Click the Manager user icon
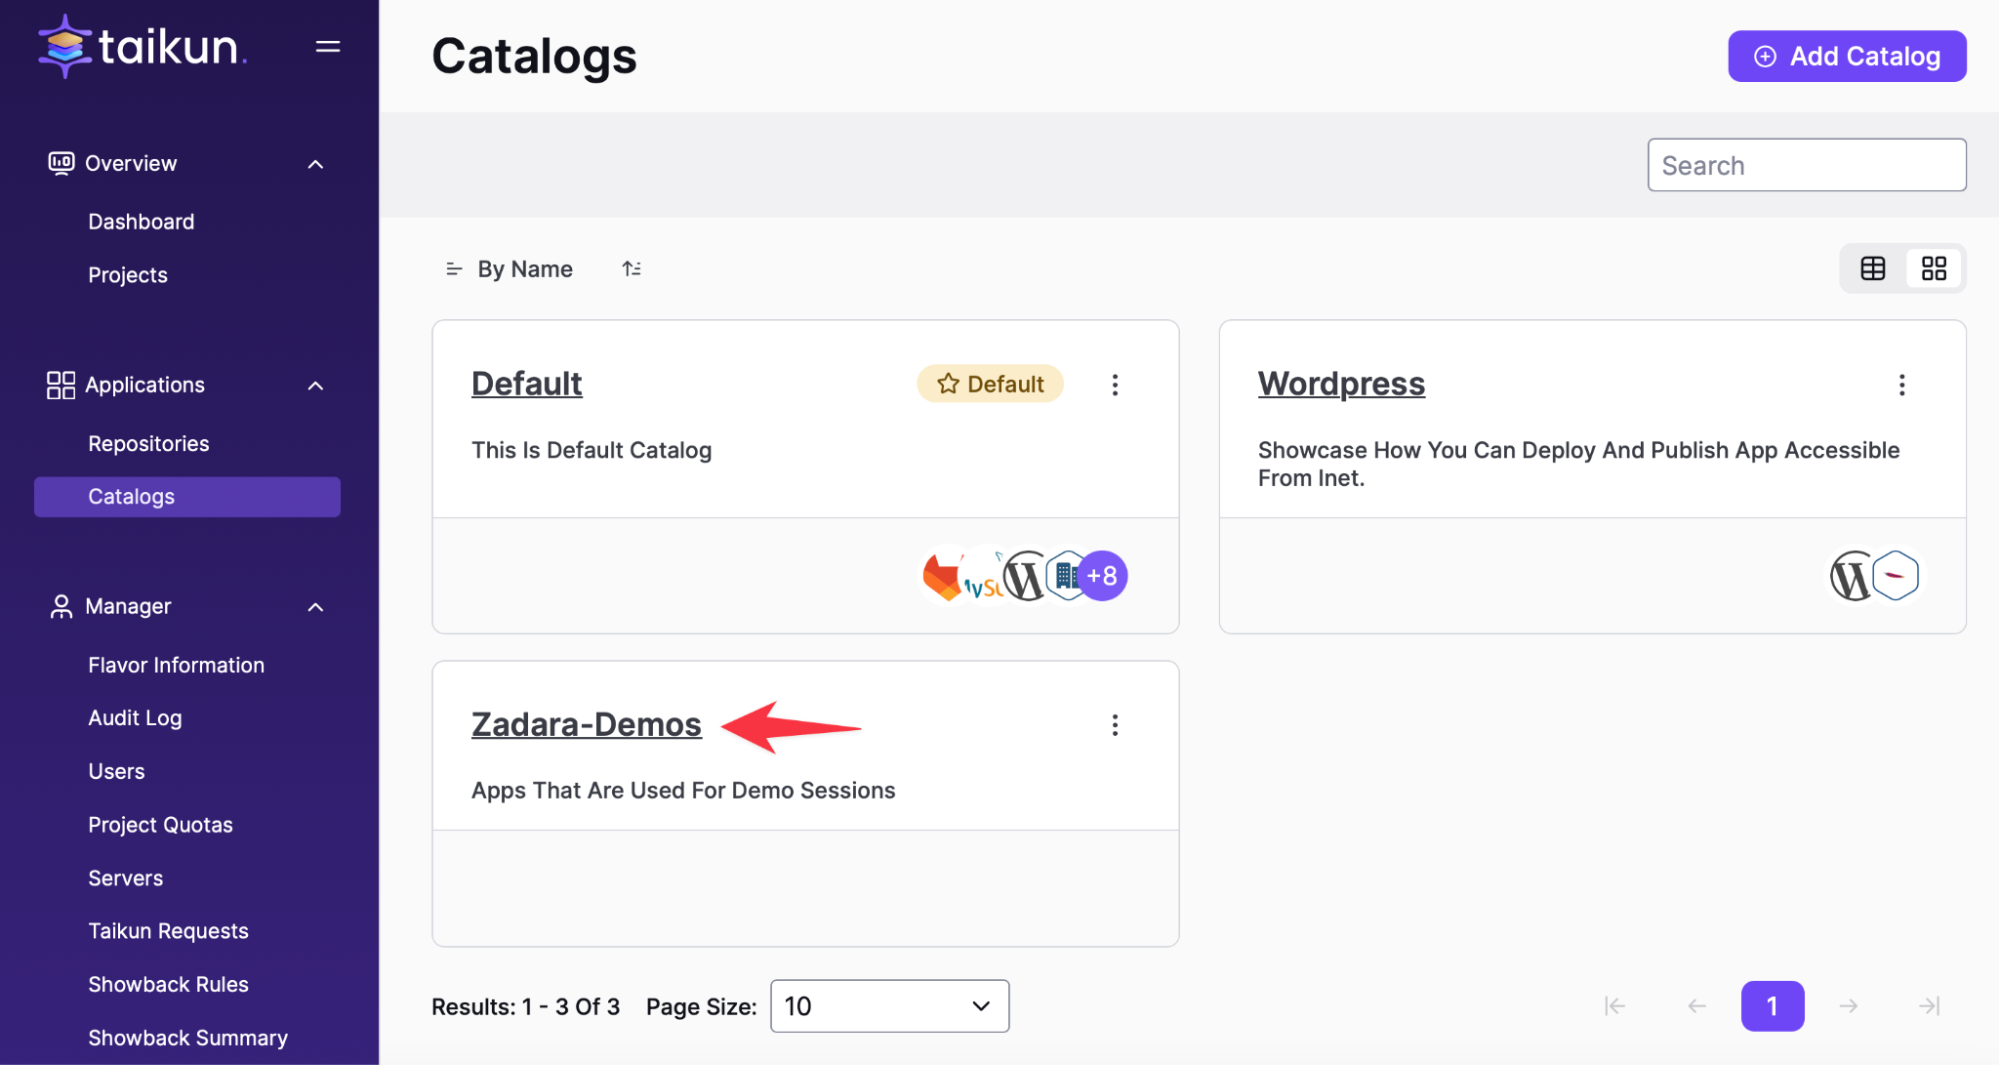 61,607
